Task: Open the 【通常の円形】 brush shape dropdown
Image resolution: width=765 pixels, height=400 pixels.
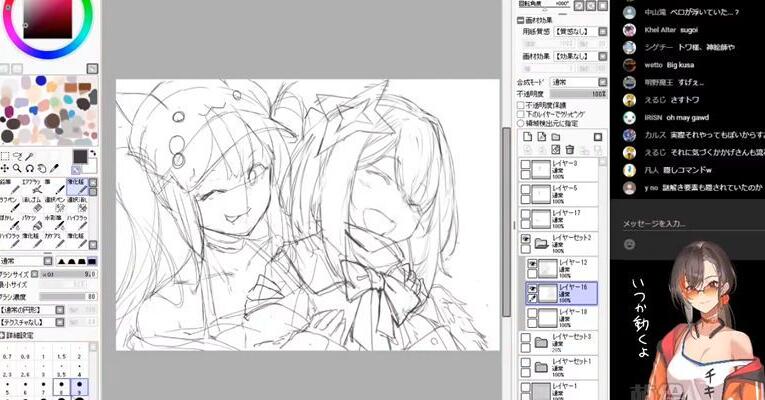Action: pos(32,310)
